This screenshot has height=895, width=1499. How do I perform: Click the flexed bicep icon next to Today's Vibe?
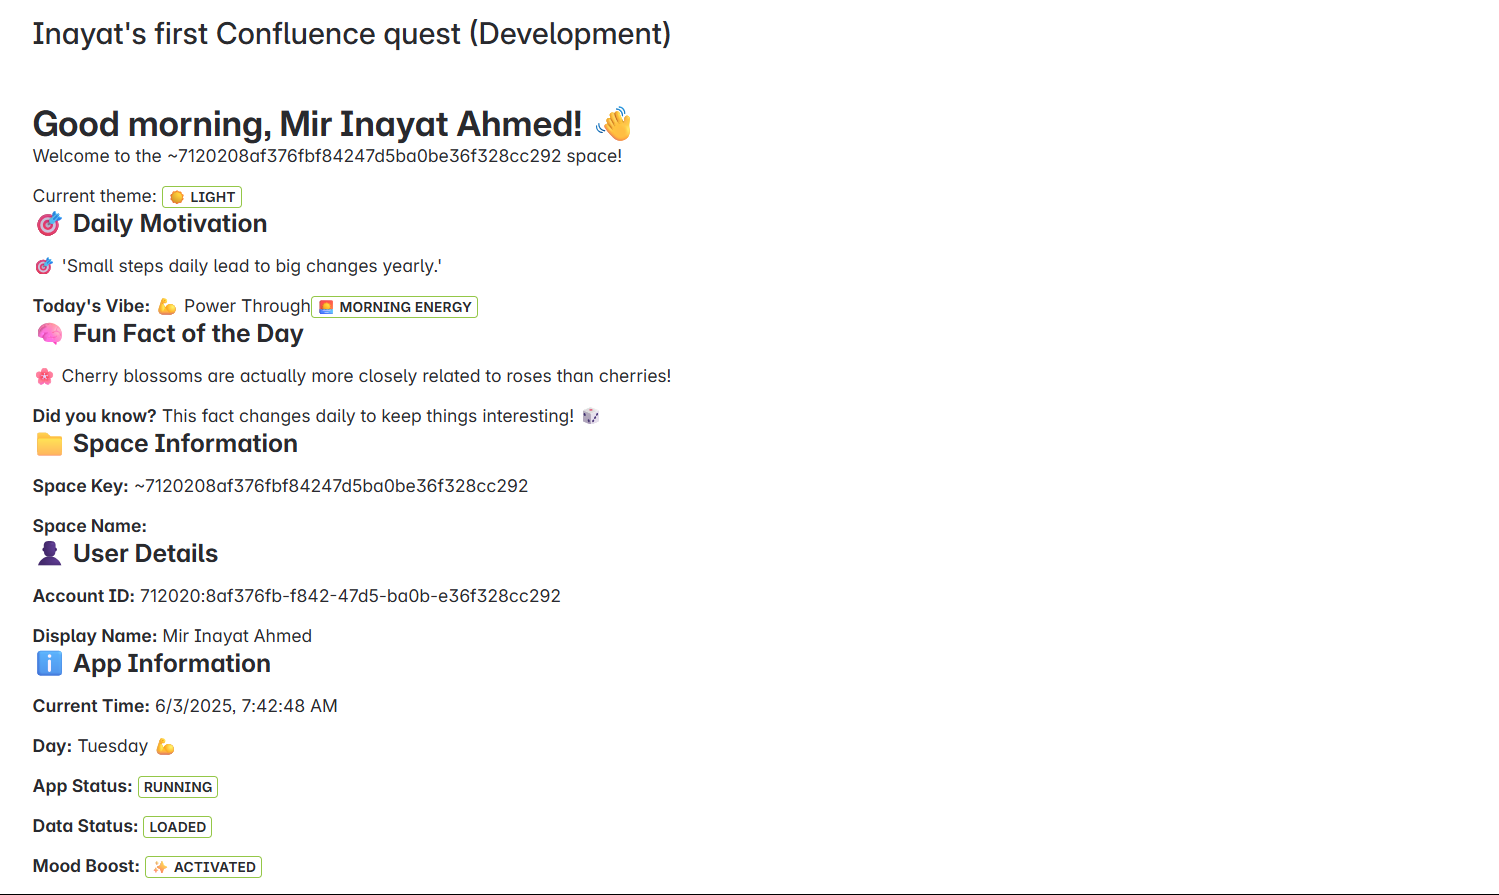(167, 306)
